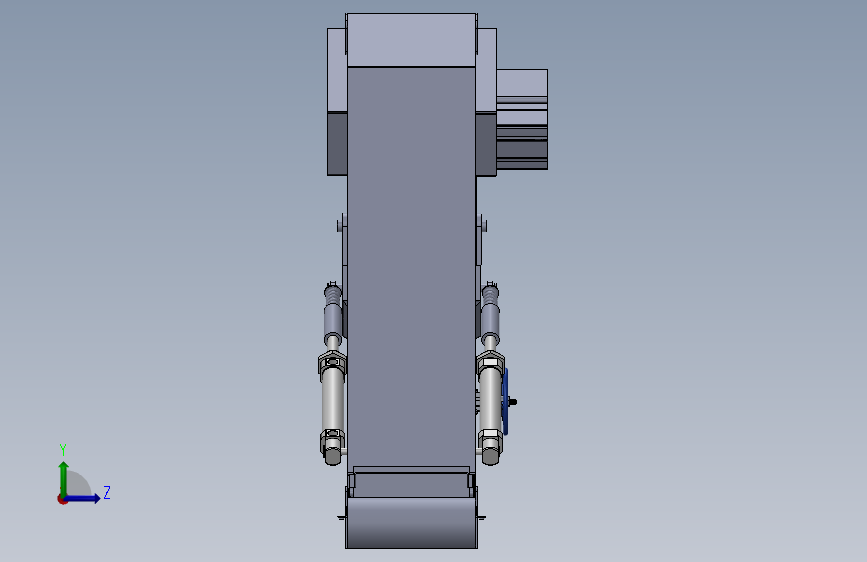The image size is (867, 562).
Task: Select the right pneumatic cylinder
Action: (490, 402)
